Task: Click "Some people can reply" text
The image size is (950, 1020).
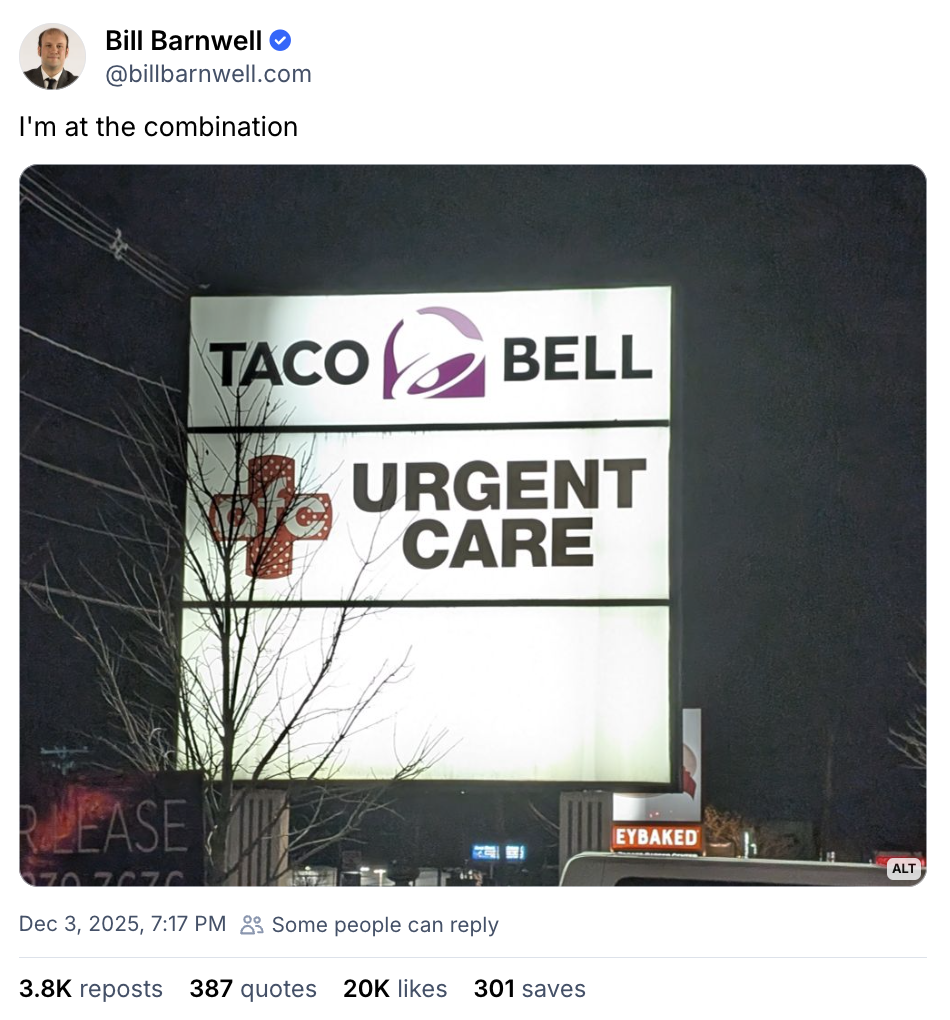Action: coord(385,924)
